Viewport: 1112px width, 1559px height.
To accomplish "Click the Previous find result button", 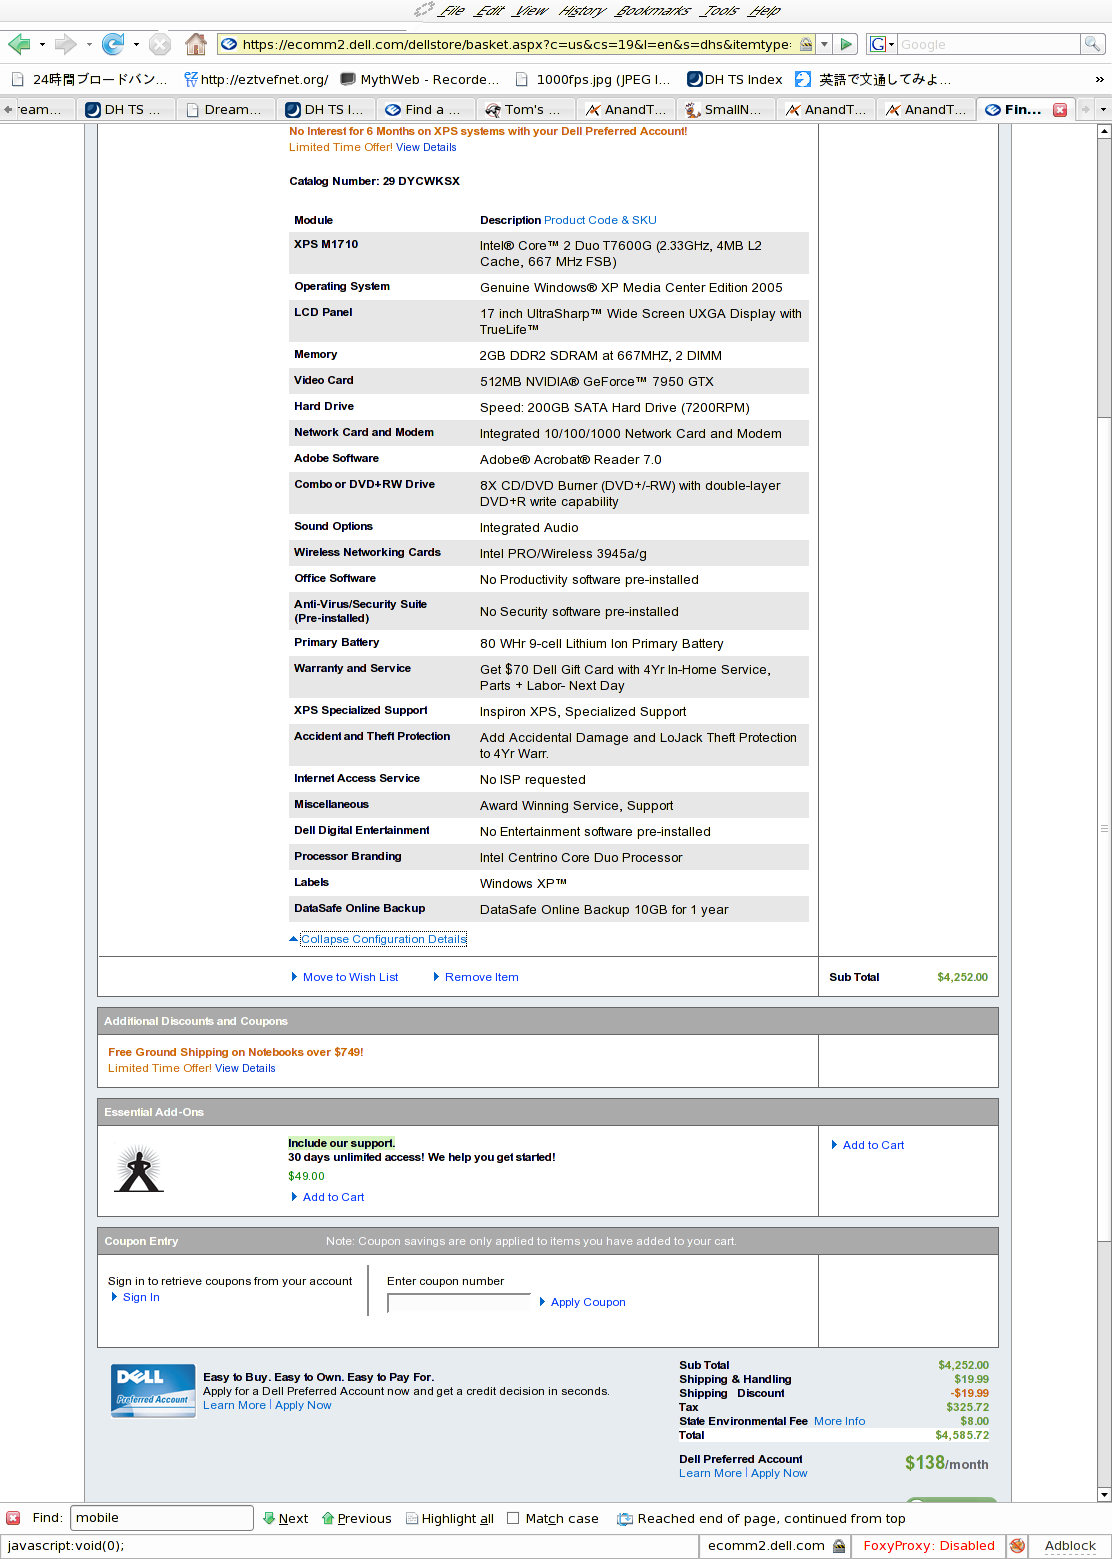I will pos(356,1518).
